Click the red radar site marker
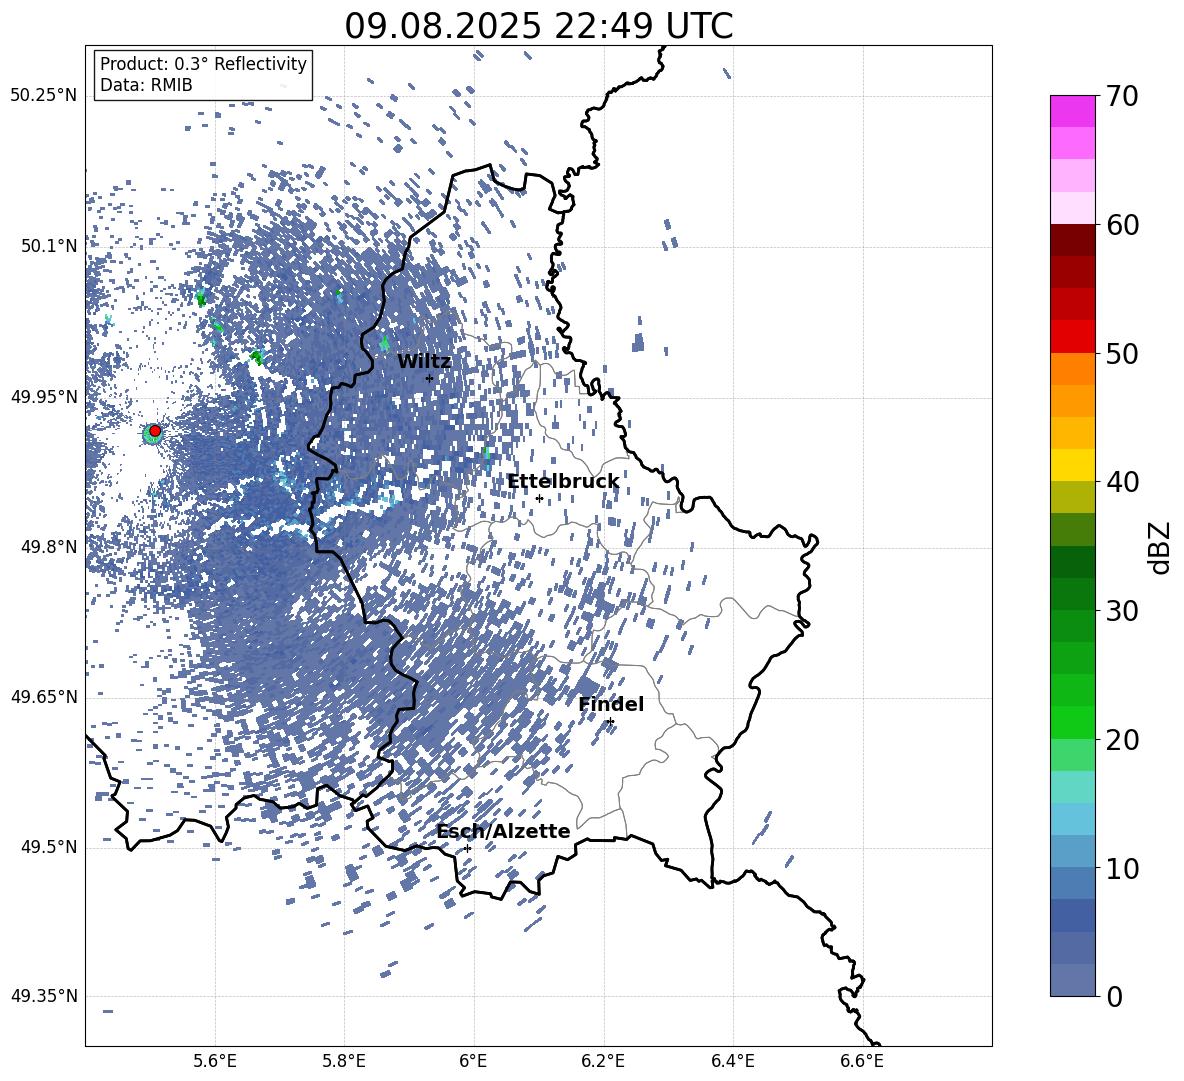 point(155,431)
